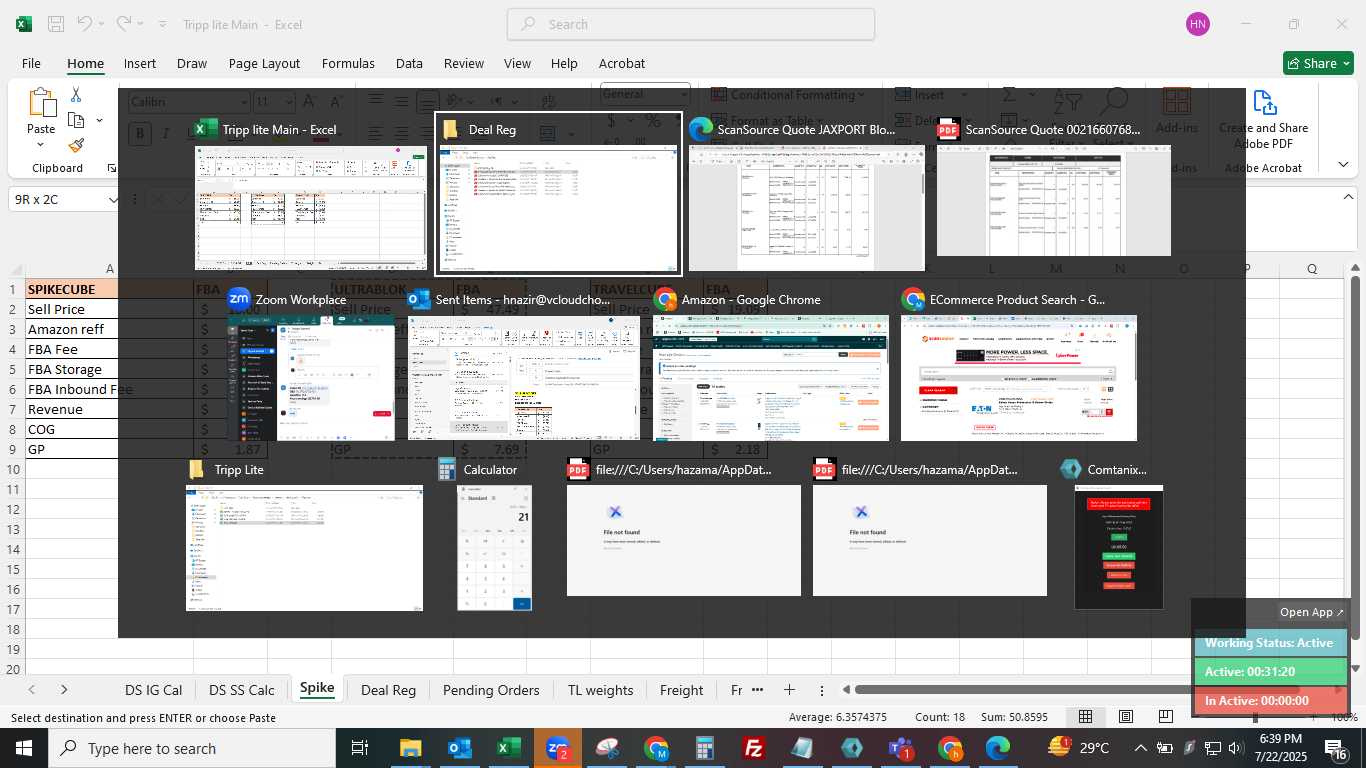Show hidden system tray icons
The width and height of the screenshot is (1366, 768).
[x=1140, y=748]
